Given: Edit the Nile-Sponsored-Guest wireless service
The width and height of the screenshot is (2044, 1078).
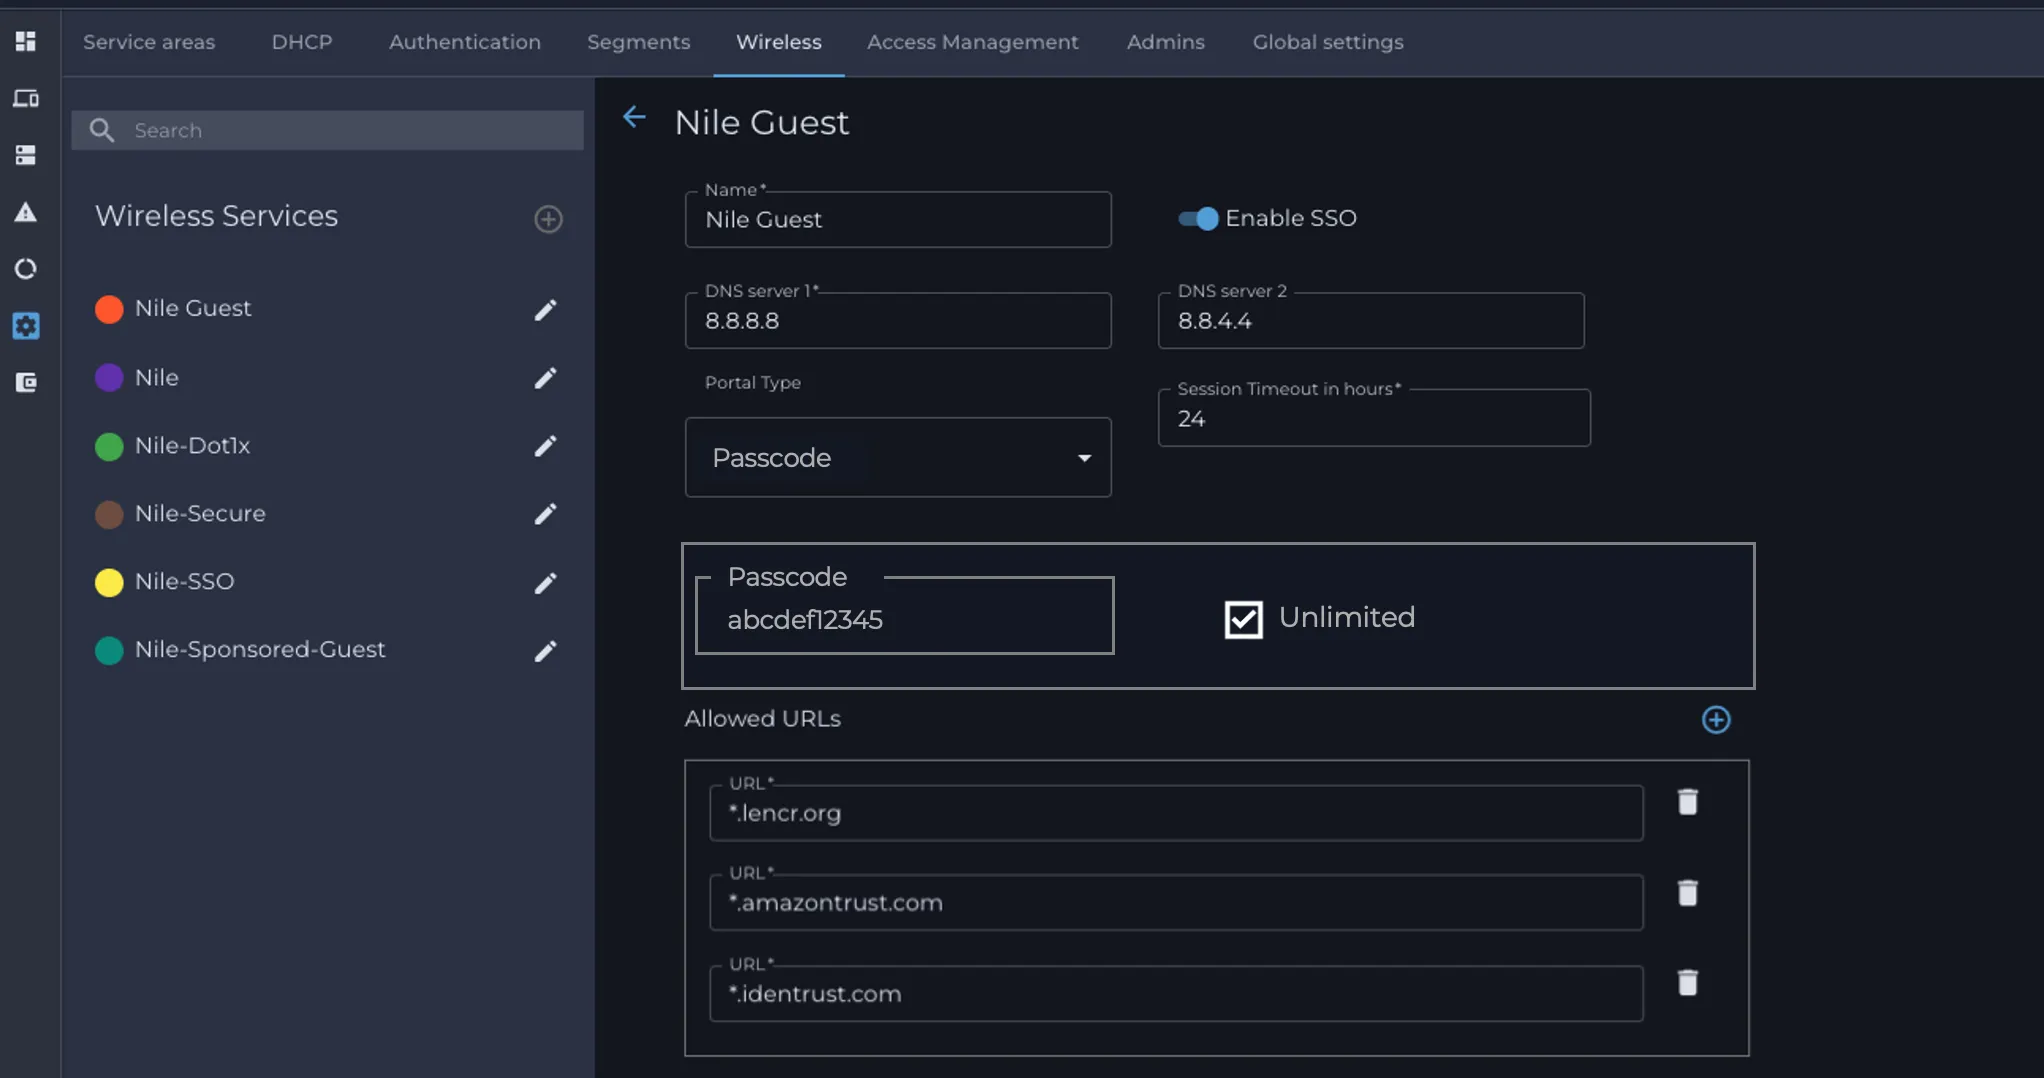Looking at the screenshot, I should pos(545,651).
